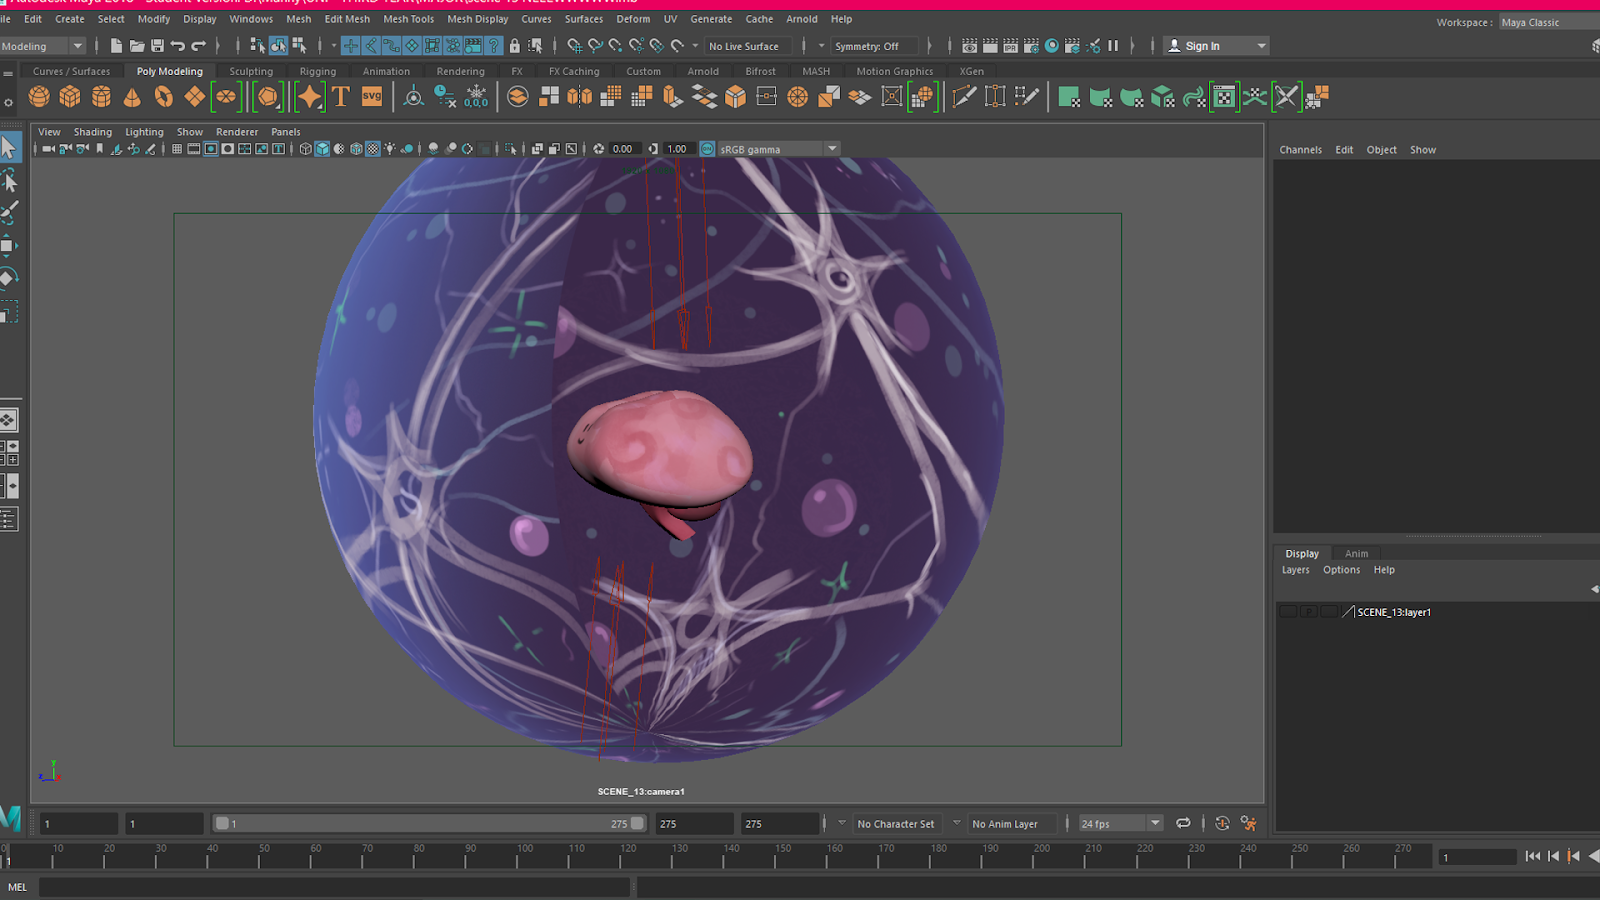Click the Sign In button
Viewport: 1600px width, 900px height.
click(x=1204, y=45)
